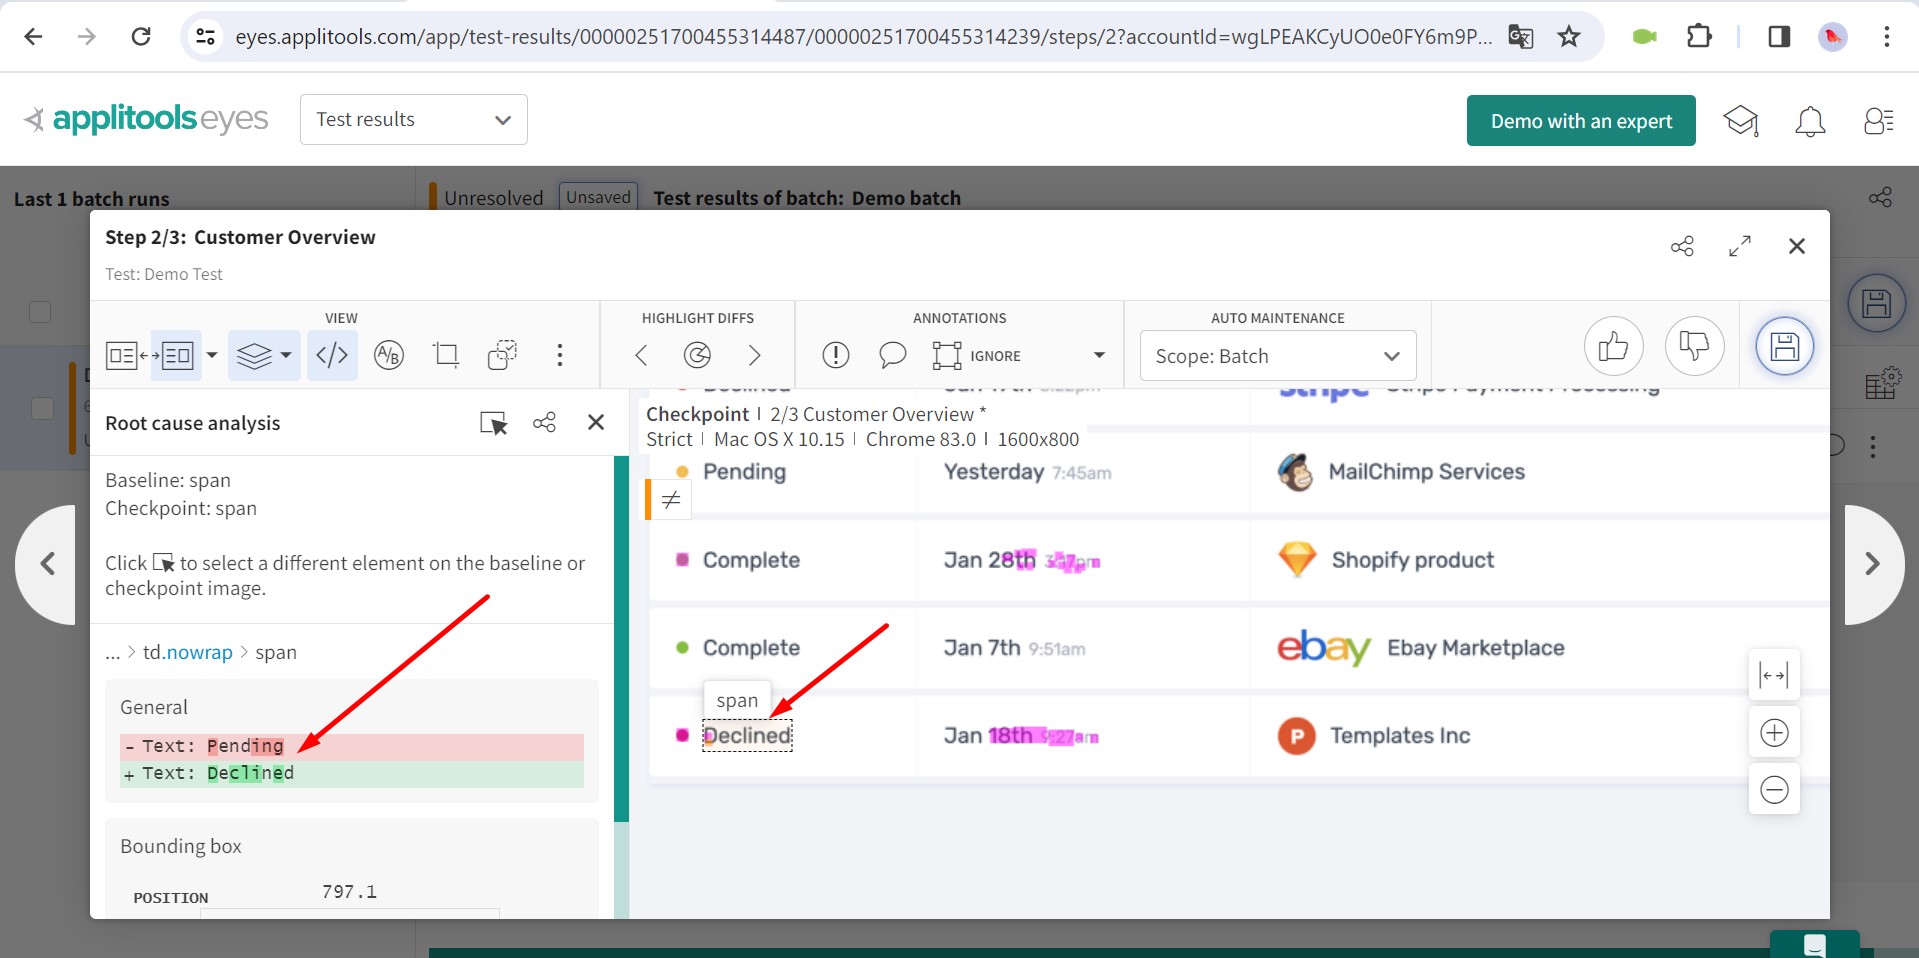Click the radar highlight diffs icon
Viewport: 1919px width, 958px height.
click(x=697, y=355)
